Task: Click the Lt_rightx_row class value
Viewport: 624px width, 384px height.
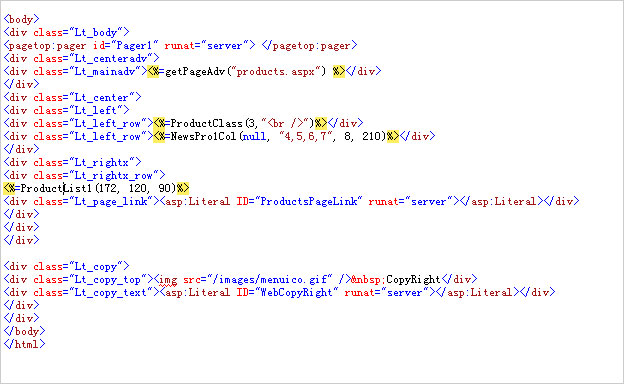Action: pyautogui.click(x=114, y=175)
